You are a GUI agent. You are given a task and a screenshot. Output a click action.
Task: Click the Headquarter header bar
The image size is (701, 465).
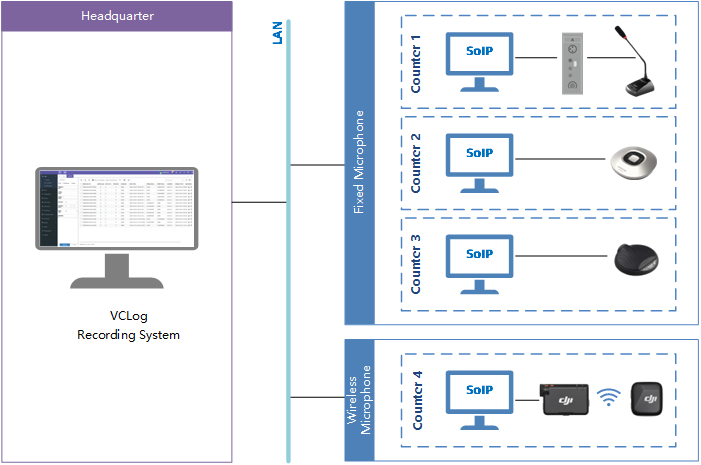point(117,16)
